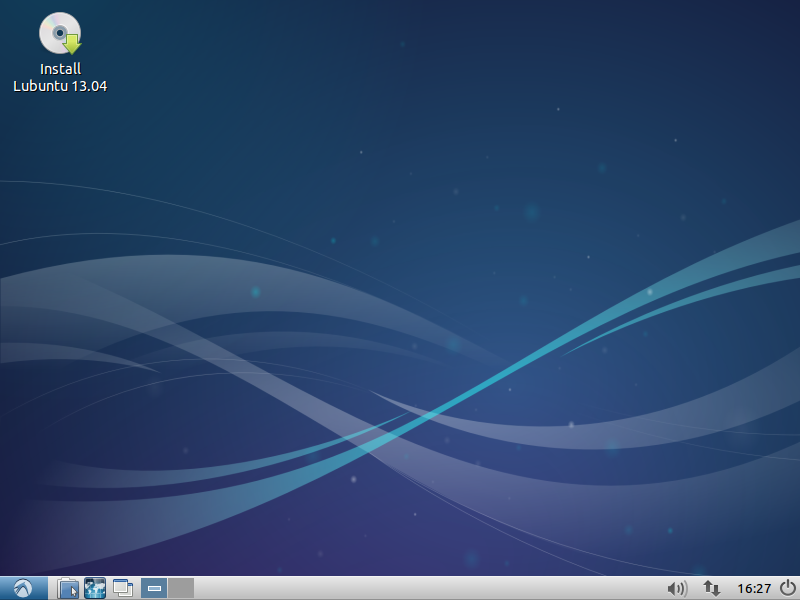Open the volume control speaker icon

tap(677, 589)
